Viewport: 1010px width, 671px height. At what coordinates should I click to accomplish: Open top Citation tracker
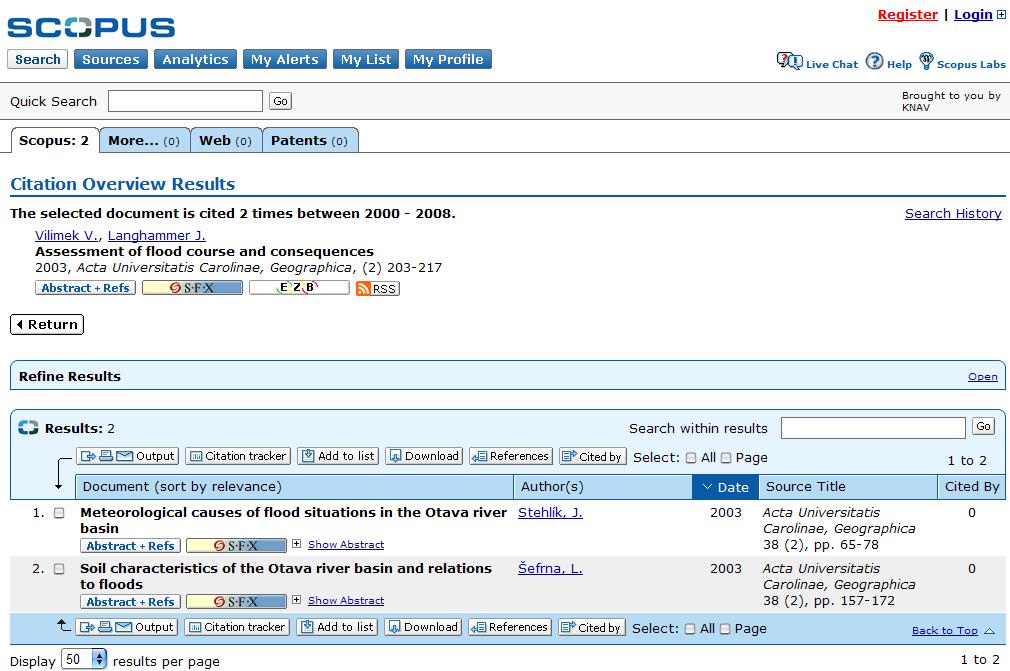point(238,456)
